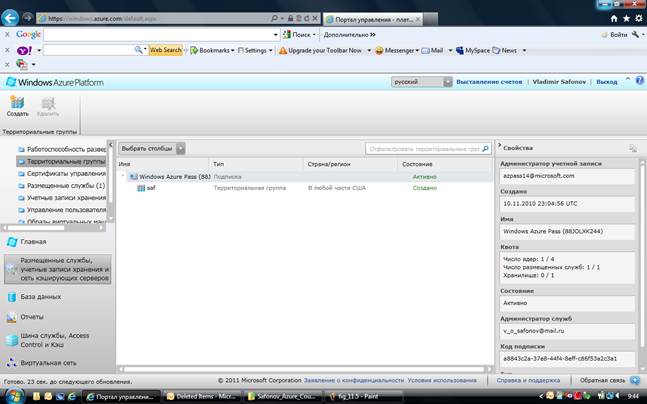Click the properties panel vertical scrollbar
647x404 pixels.
642,264
